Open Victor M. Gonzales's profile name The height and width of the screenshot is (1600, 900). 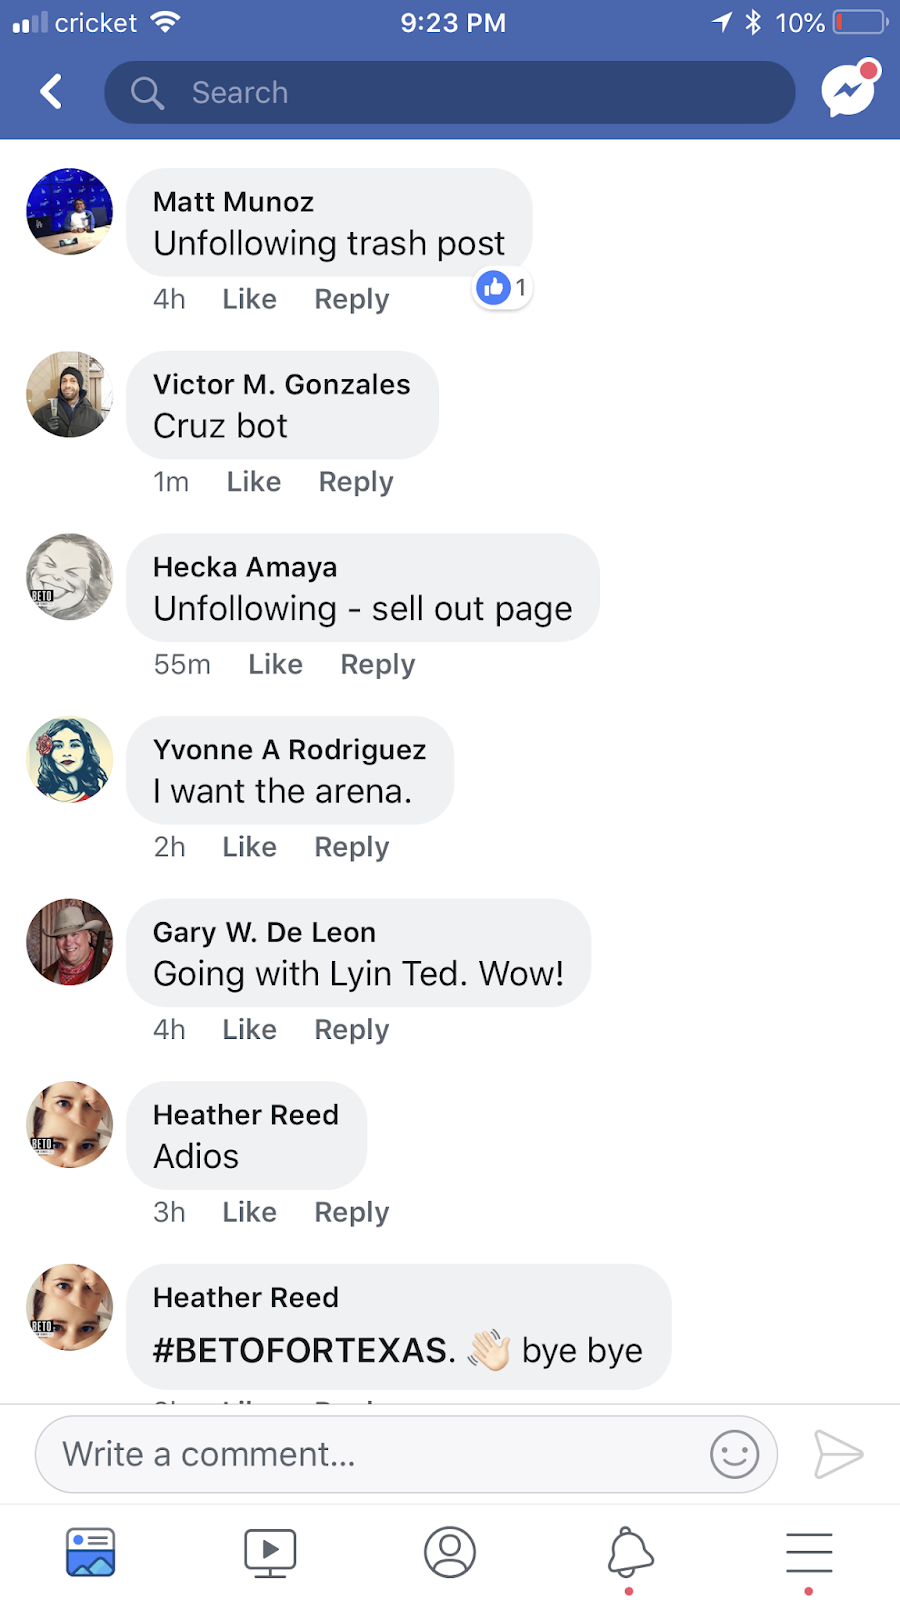tap(281, 384)
